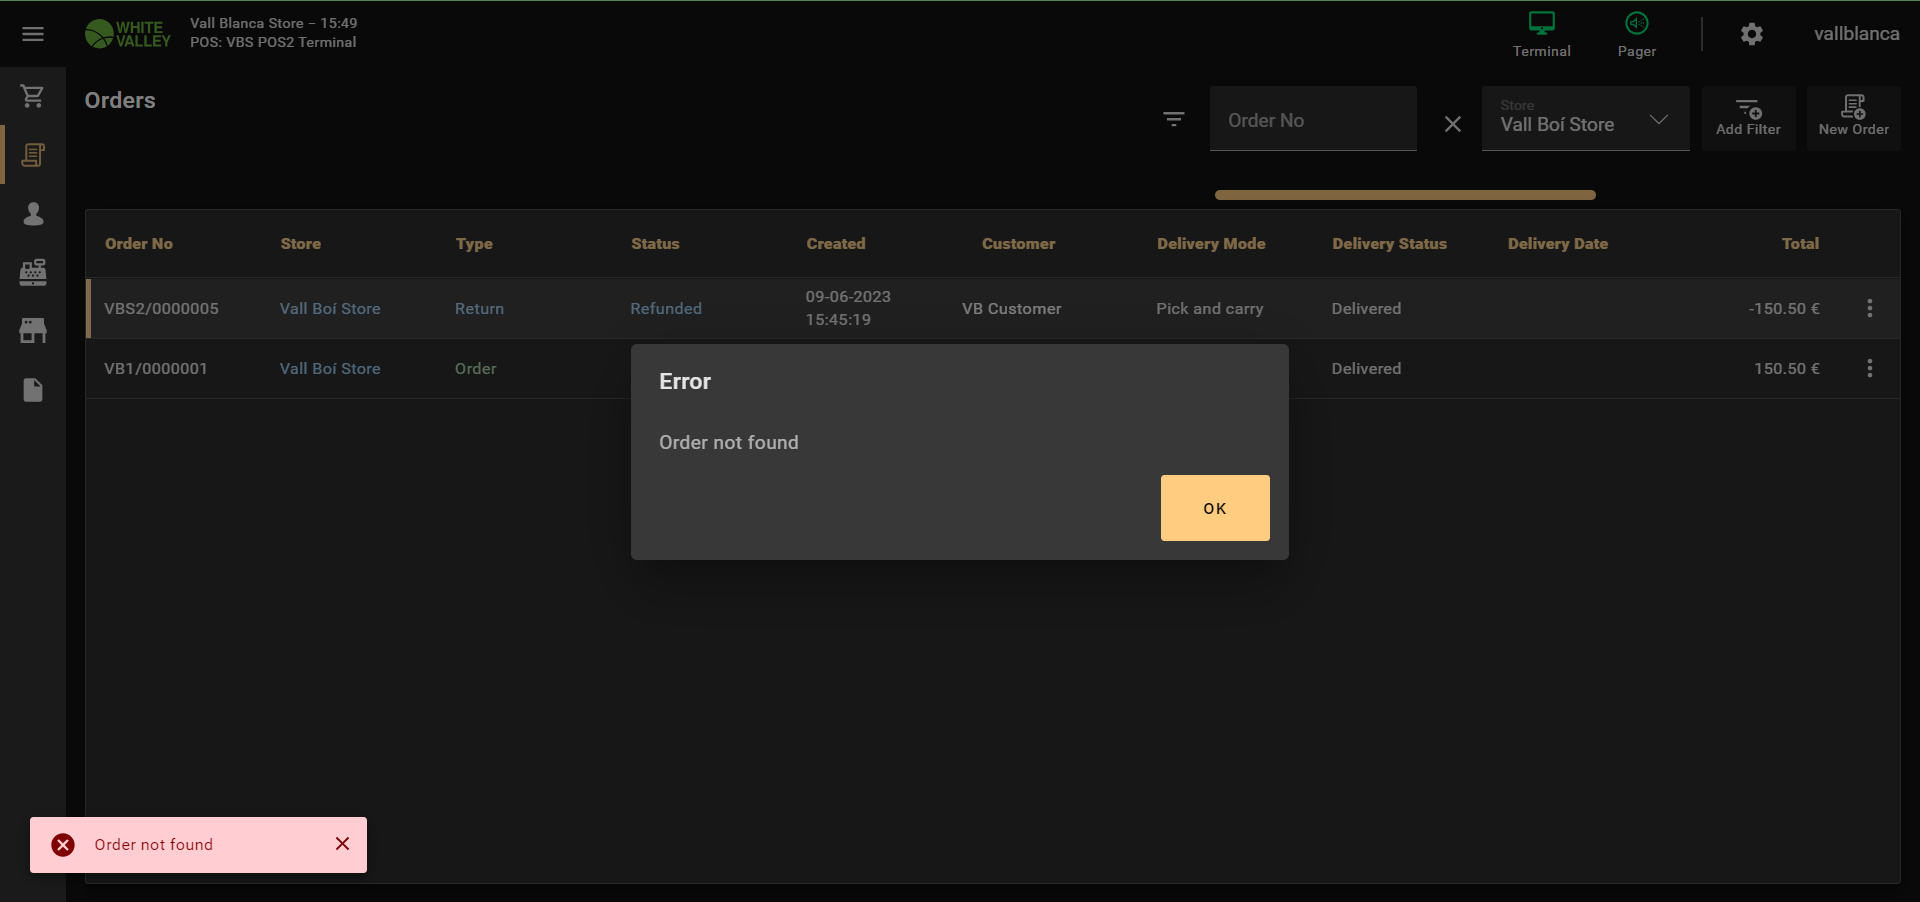The height and width of the screenshot is (902, 1920).
Task: Open the hamburger navigation menu
Action: [33, 34]
